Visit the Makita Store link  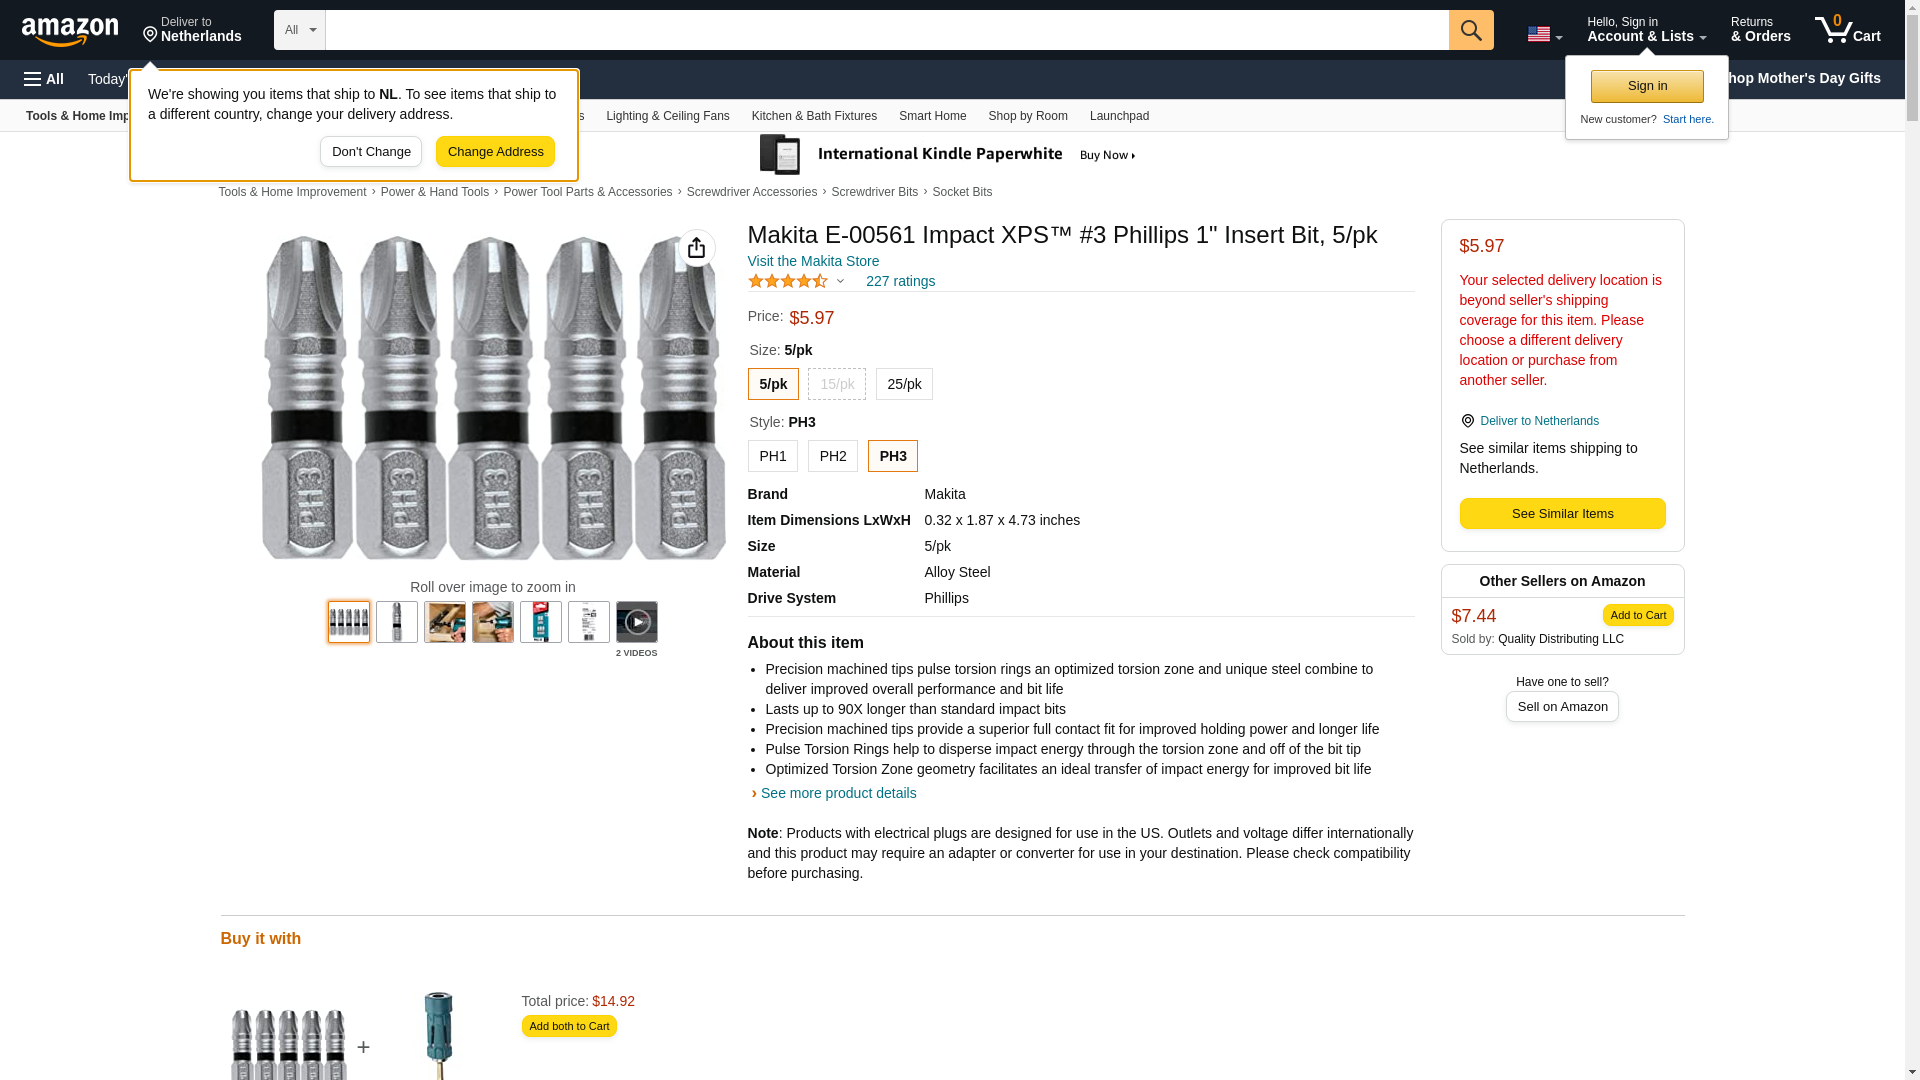click(x=814, y=261)
